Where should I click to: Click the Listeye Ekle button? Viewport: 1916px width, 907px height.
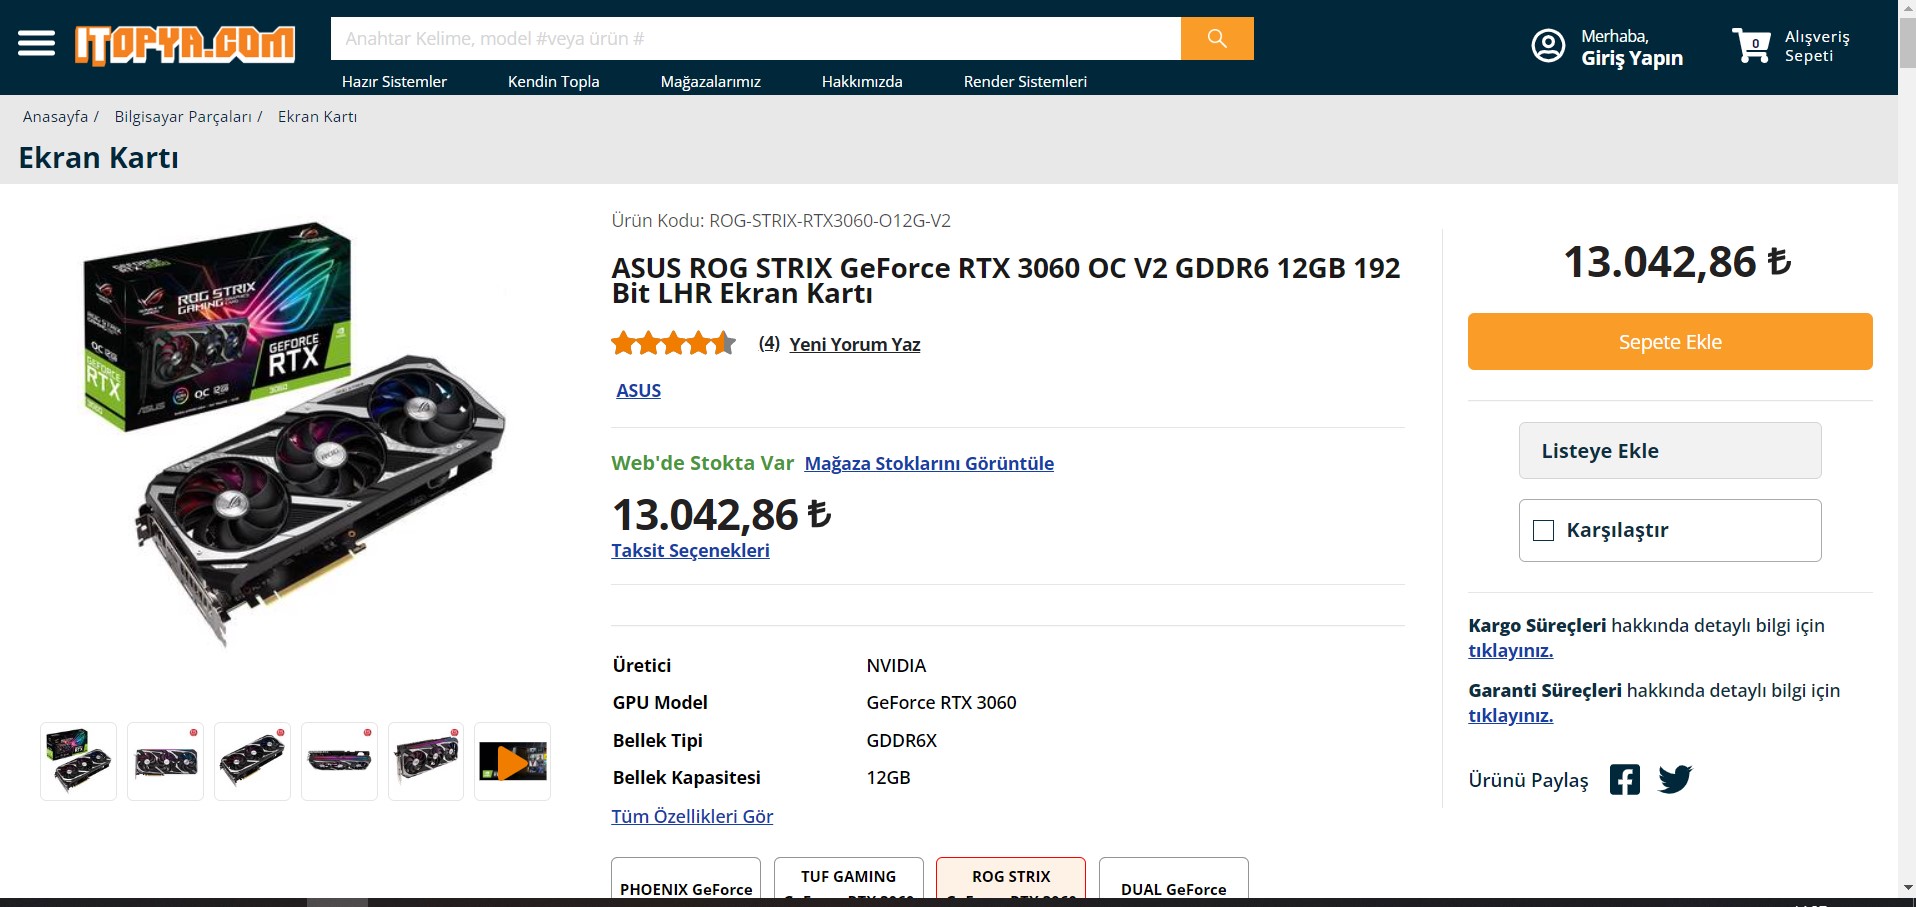1670,450
